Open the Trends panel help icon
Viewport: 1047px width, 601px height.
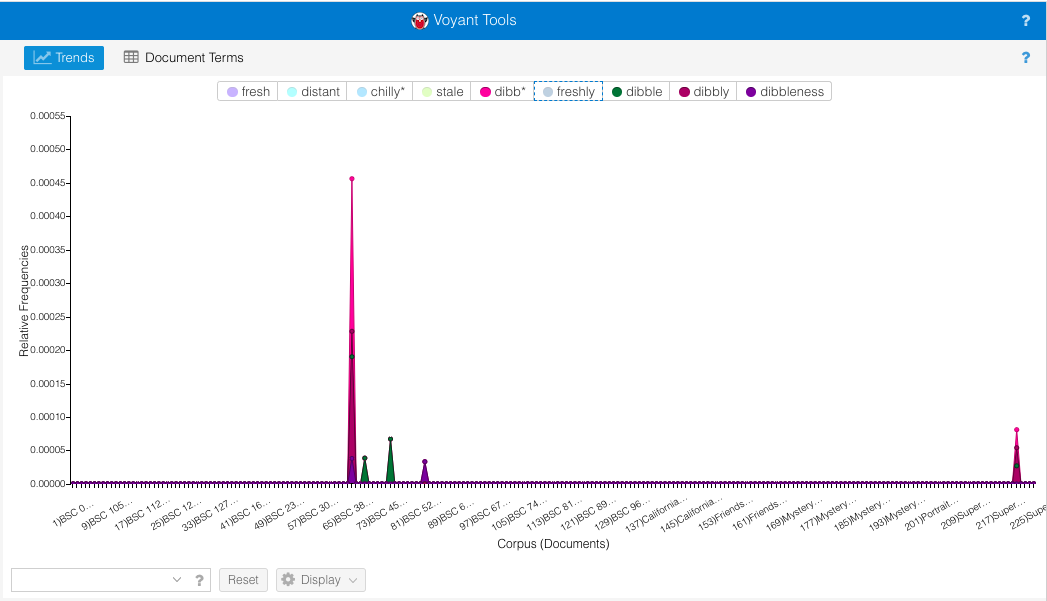1026,57
